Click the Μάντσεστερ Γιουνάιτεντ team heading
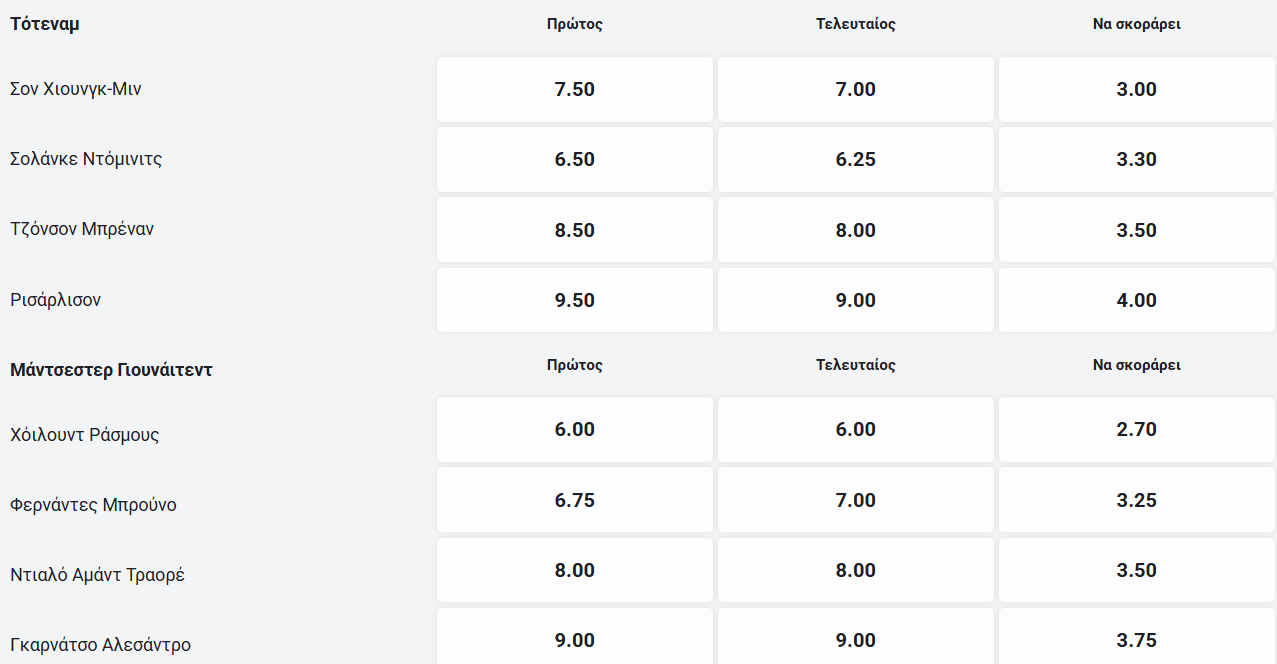 [111, 370]
